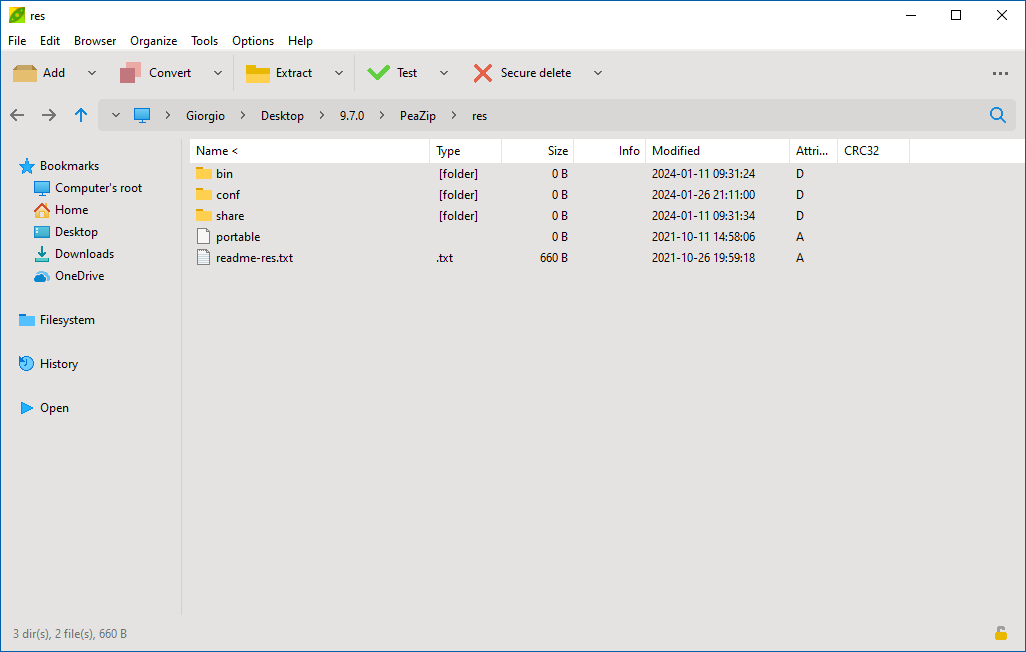Click the portable file icon
The height and width of the screenshot is (652, 1026).
pyautogui.click(x=203, y=236)
